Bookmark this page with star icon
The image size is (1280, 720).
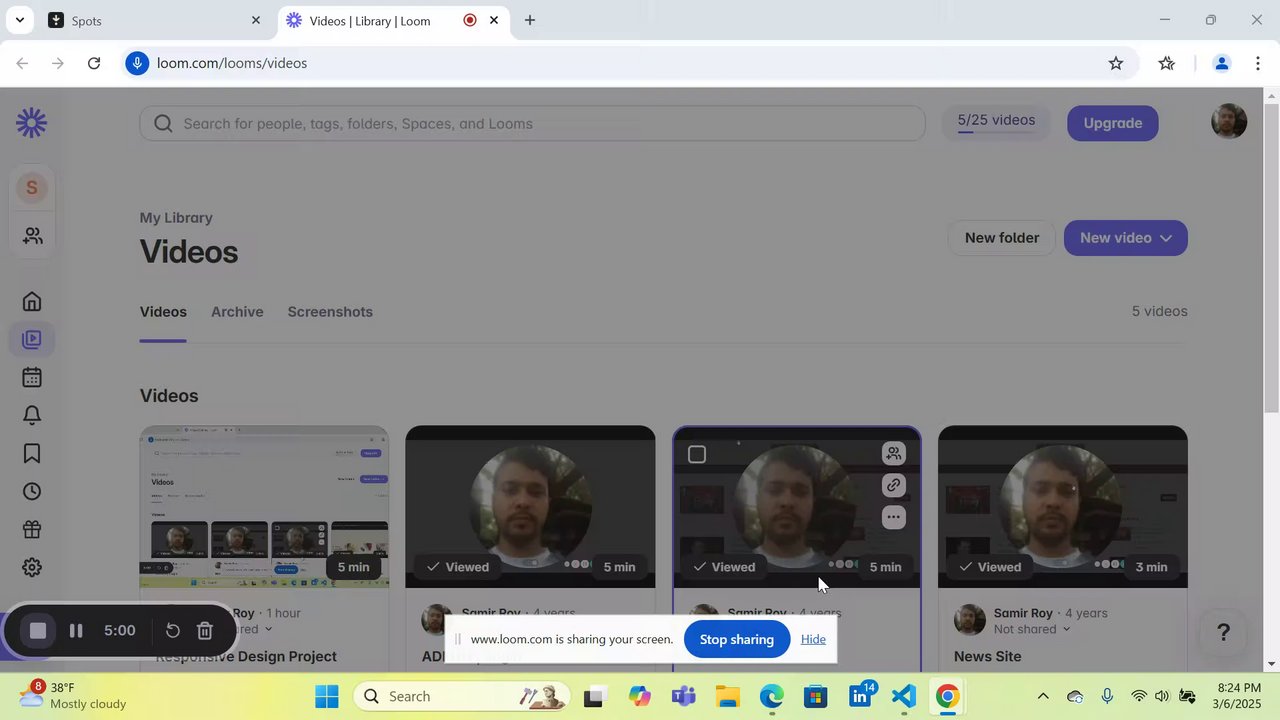[x=1116, y=63]
